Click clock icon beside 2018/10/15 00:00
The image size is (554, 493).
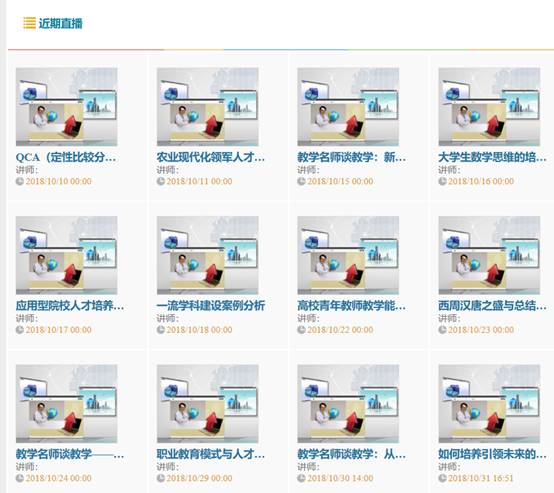[301, 181]
